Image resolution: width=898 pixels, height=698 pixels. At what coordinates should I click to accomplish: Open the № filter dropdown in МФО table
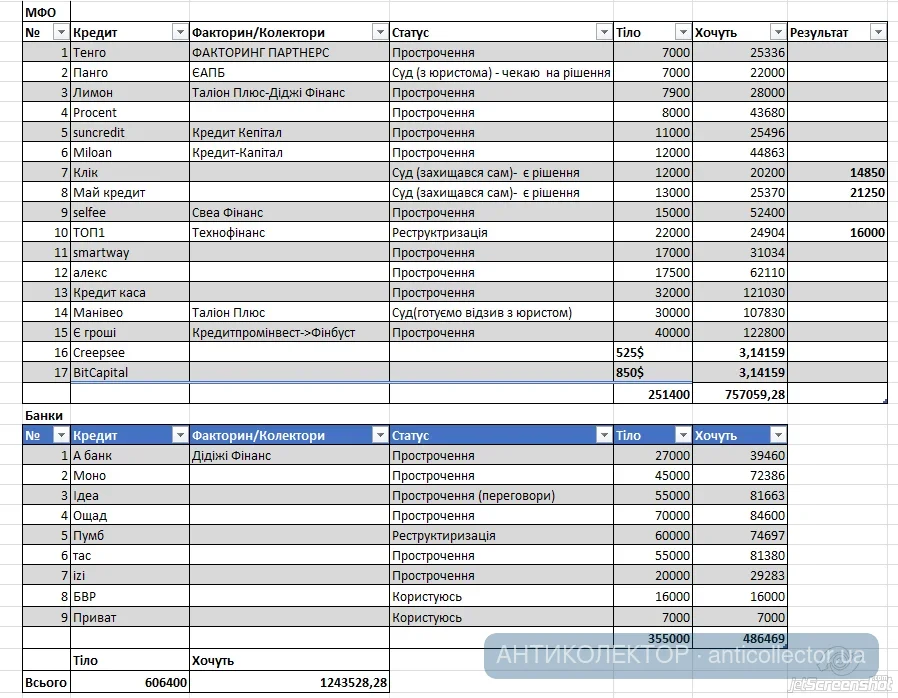click(x=61, y=32)
